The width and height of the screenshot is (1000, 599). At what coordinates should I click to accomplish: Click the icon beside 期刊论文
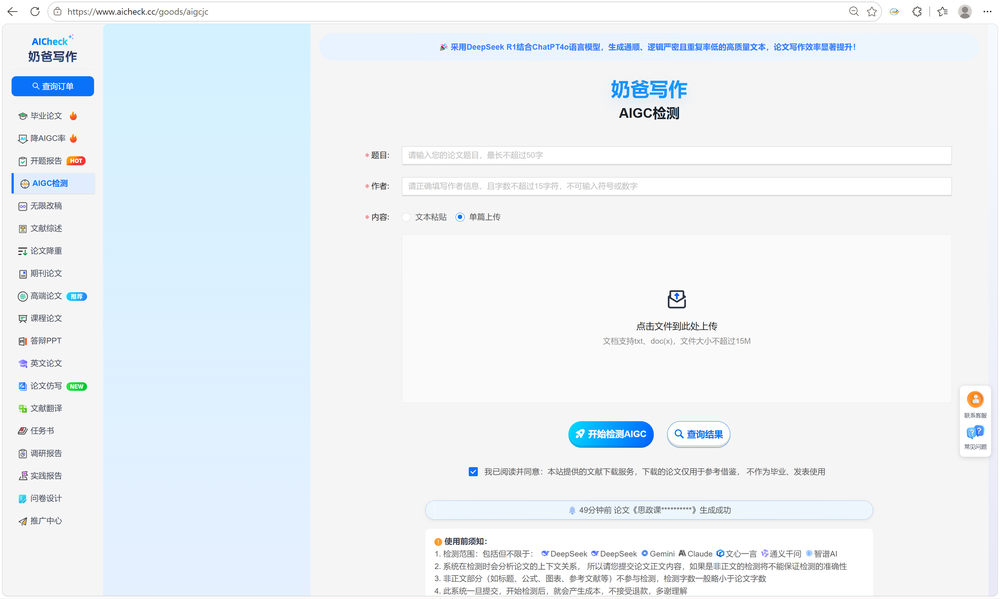(23, 274)
